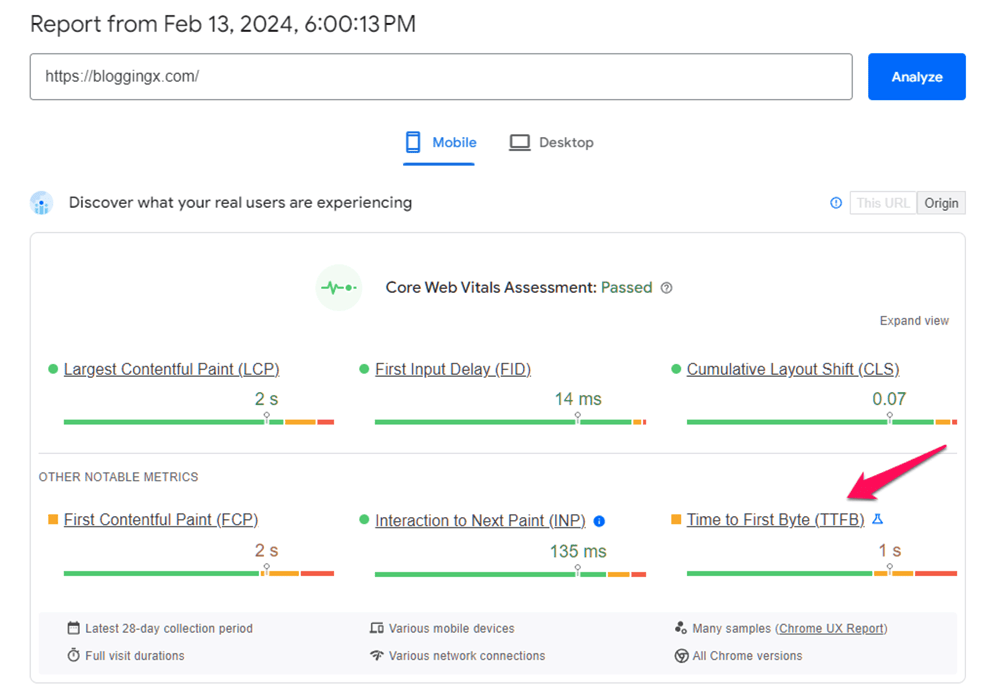
Task: Click the real users experience chart icon
Action: coord(41,203)
